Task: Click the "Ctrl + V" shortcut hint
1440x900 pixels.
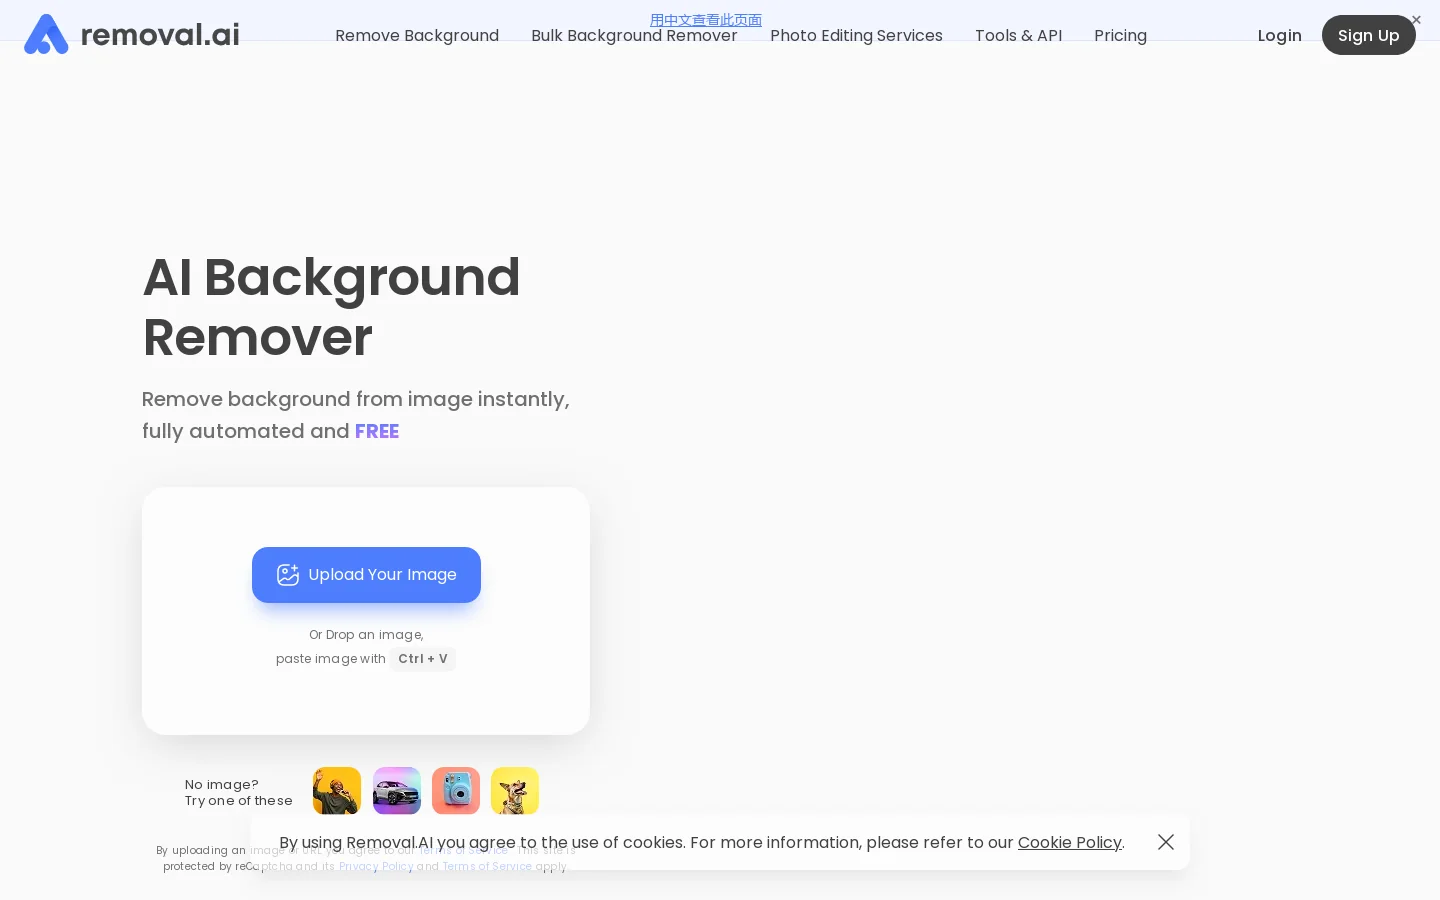Action: point(423,659)
